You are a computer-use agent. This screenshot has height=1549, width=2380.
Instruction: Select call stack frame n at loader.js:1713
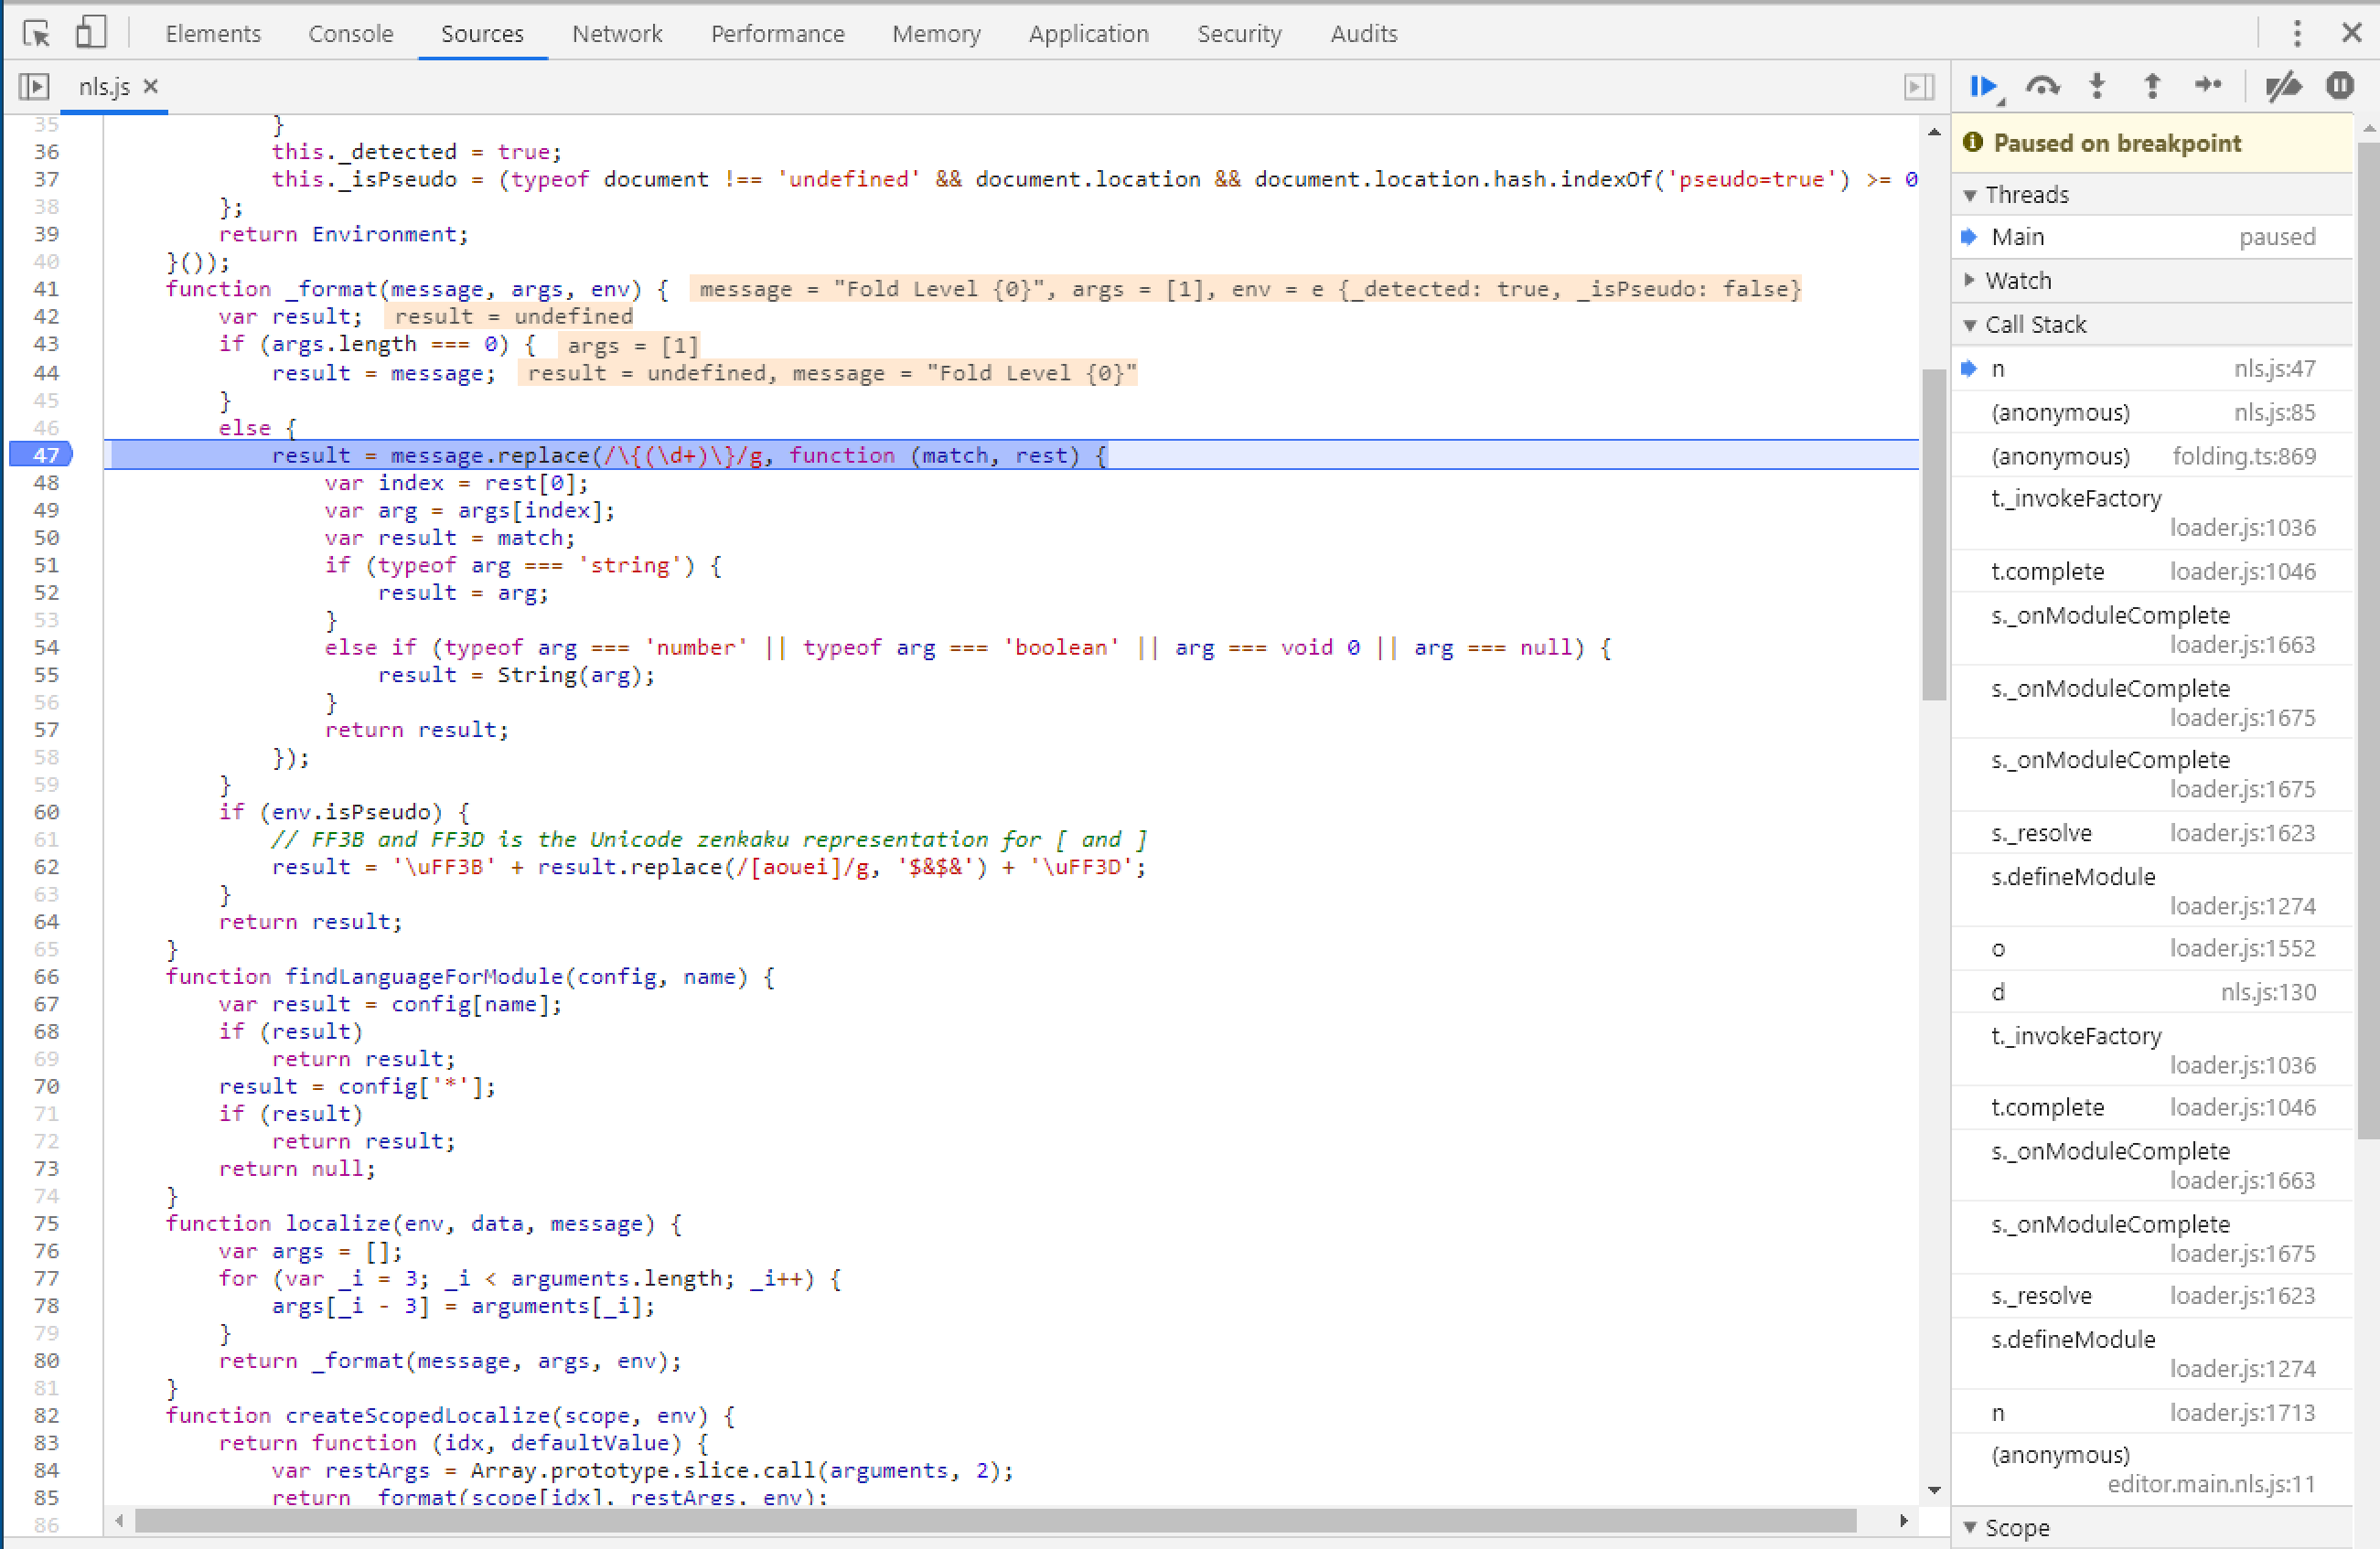[2150, 1412]
